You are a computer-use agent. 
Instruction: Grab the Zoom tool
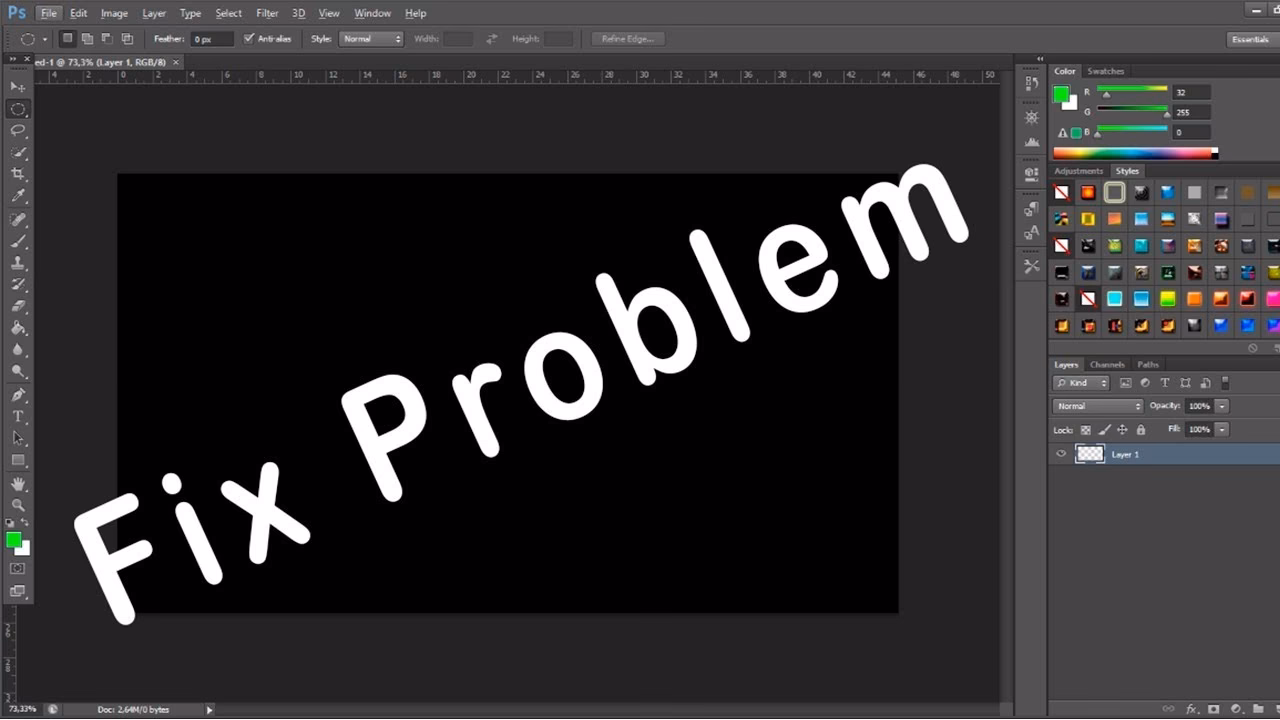point(18,506)
